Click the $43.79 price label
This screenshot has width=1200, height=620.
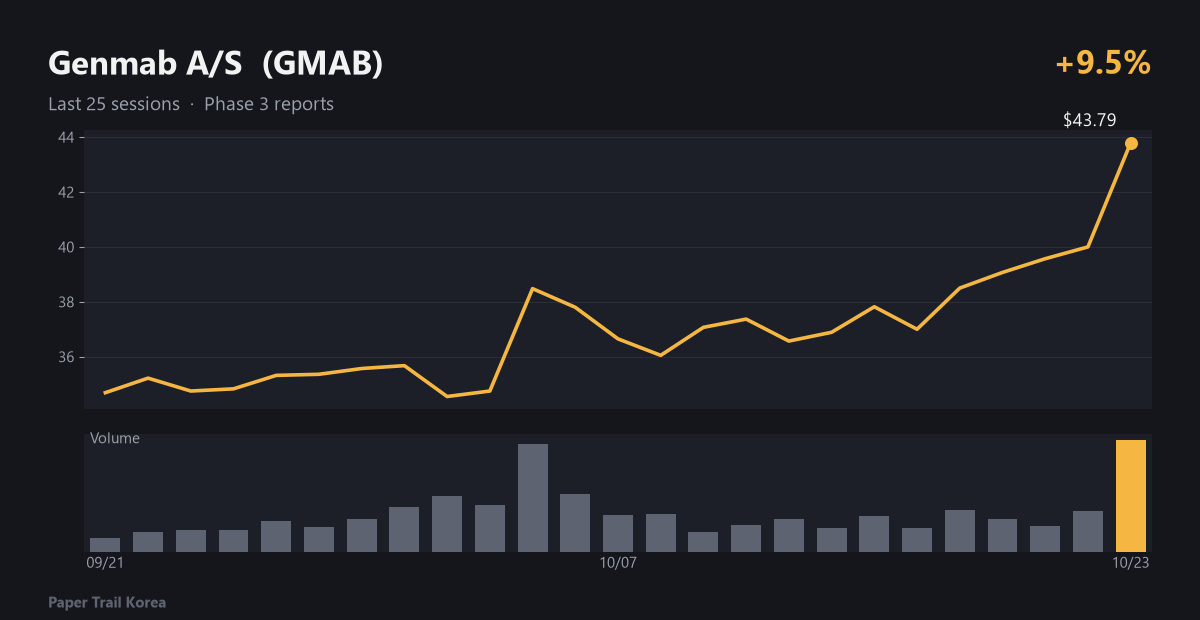[x=1089, y=120]
